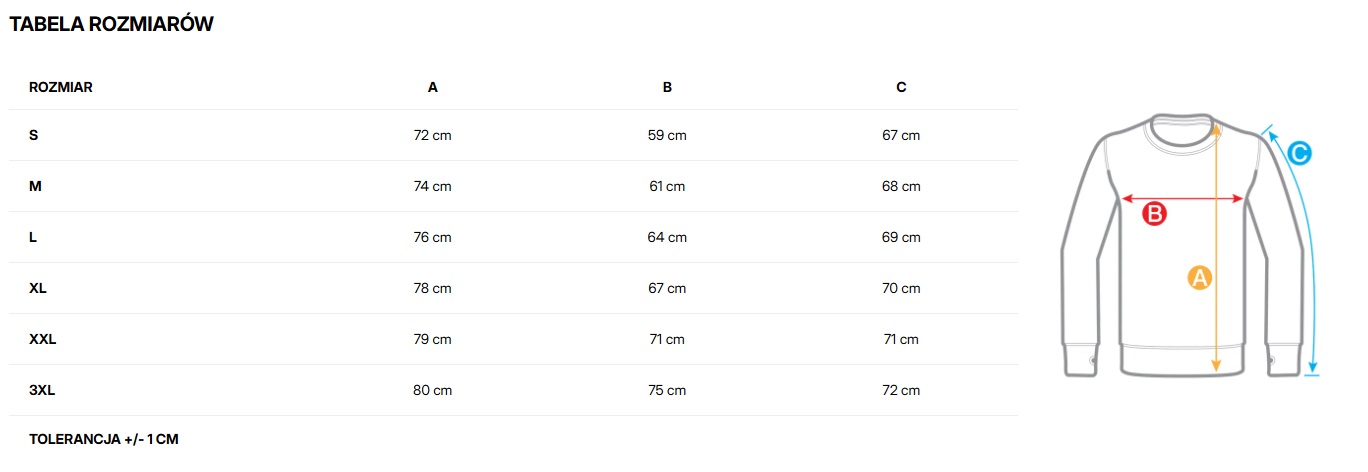Click the 3XL size row label
1368x472 pixels.
pos(42,390)
